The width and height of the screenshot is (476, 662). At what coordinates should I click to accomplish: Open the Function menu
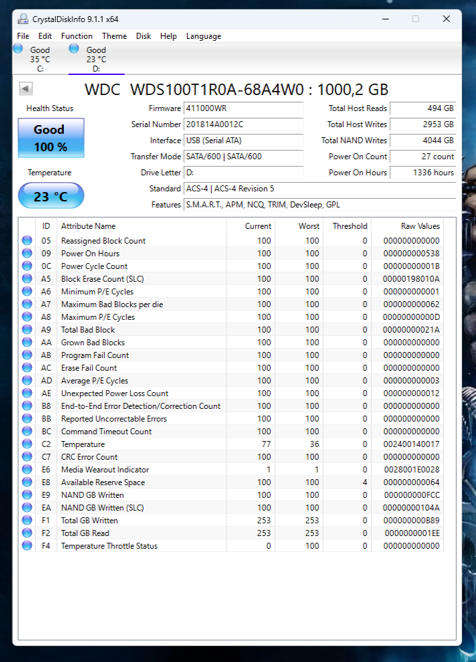click(x=76, y=36)
